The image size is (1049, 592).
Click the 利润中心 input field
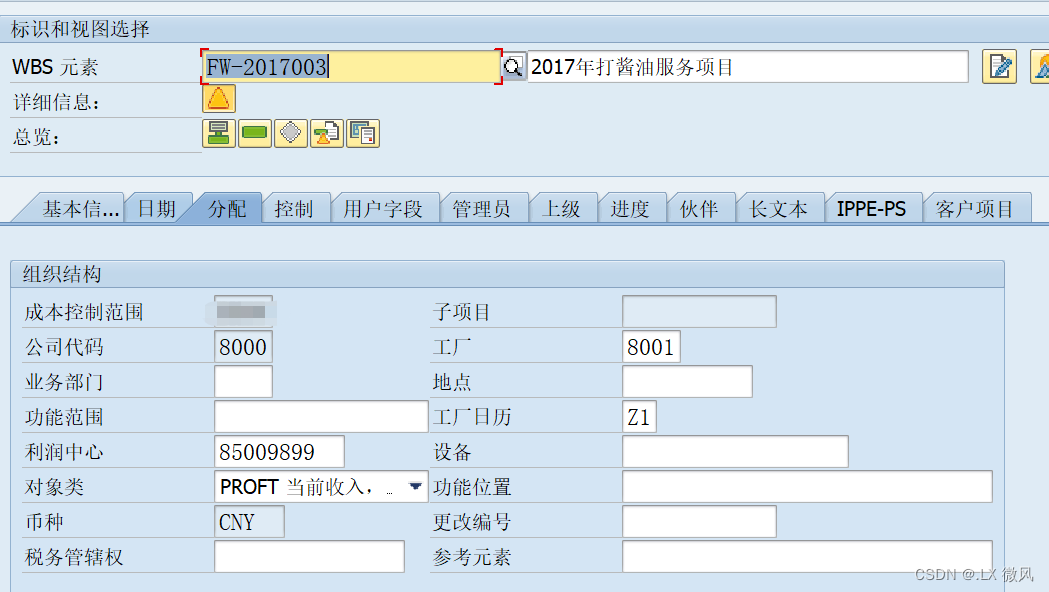(x=279, y=451)
